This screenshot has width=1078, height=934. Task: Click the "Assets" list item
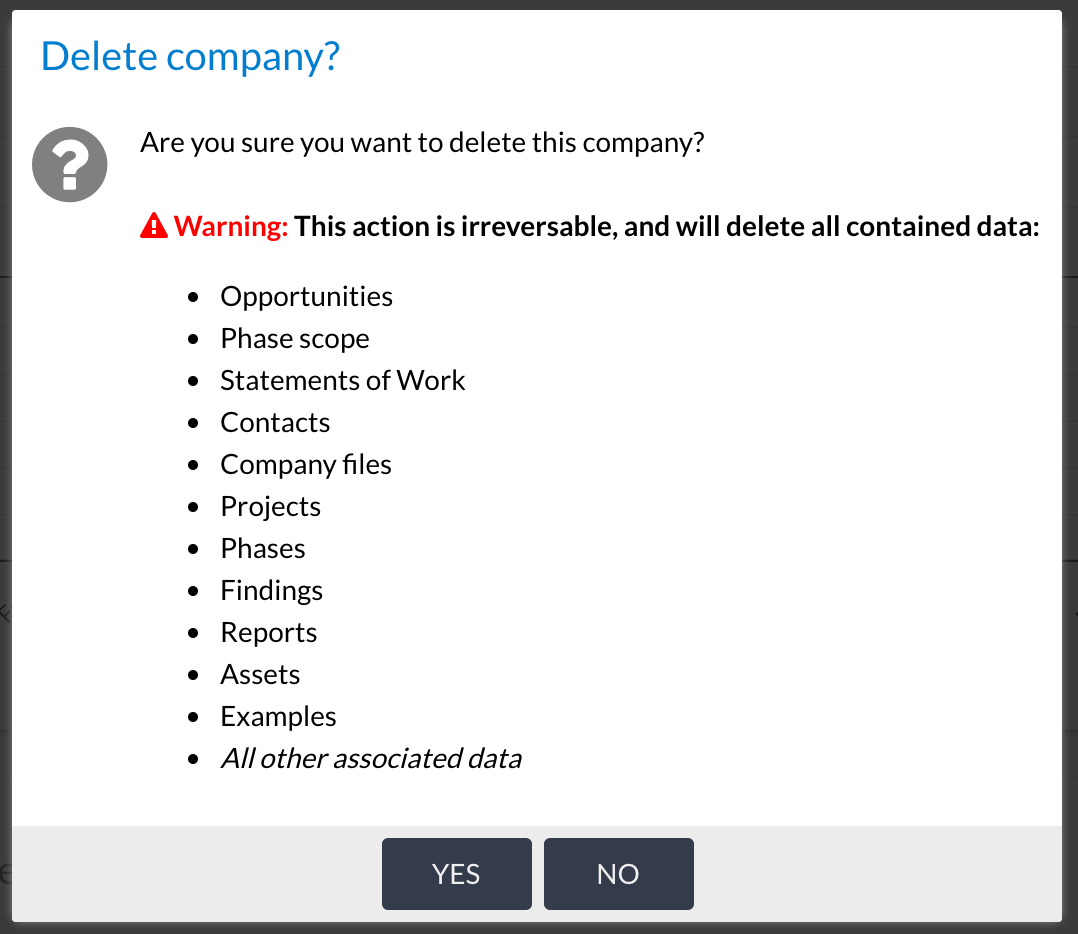click(260, 675)
